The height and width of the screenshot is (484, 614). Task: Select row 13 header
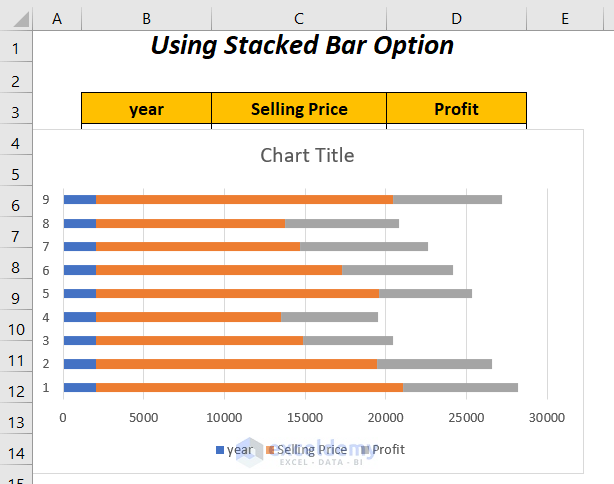pos(16,422)
